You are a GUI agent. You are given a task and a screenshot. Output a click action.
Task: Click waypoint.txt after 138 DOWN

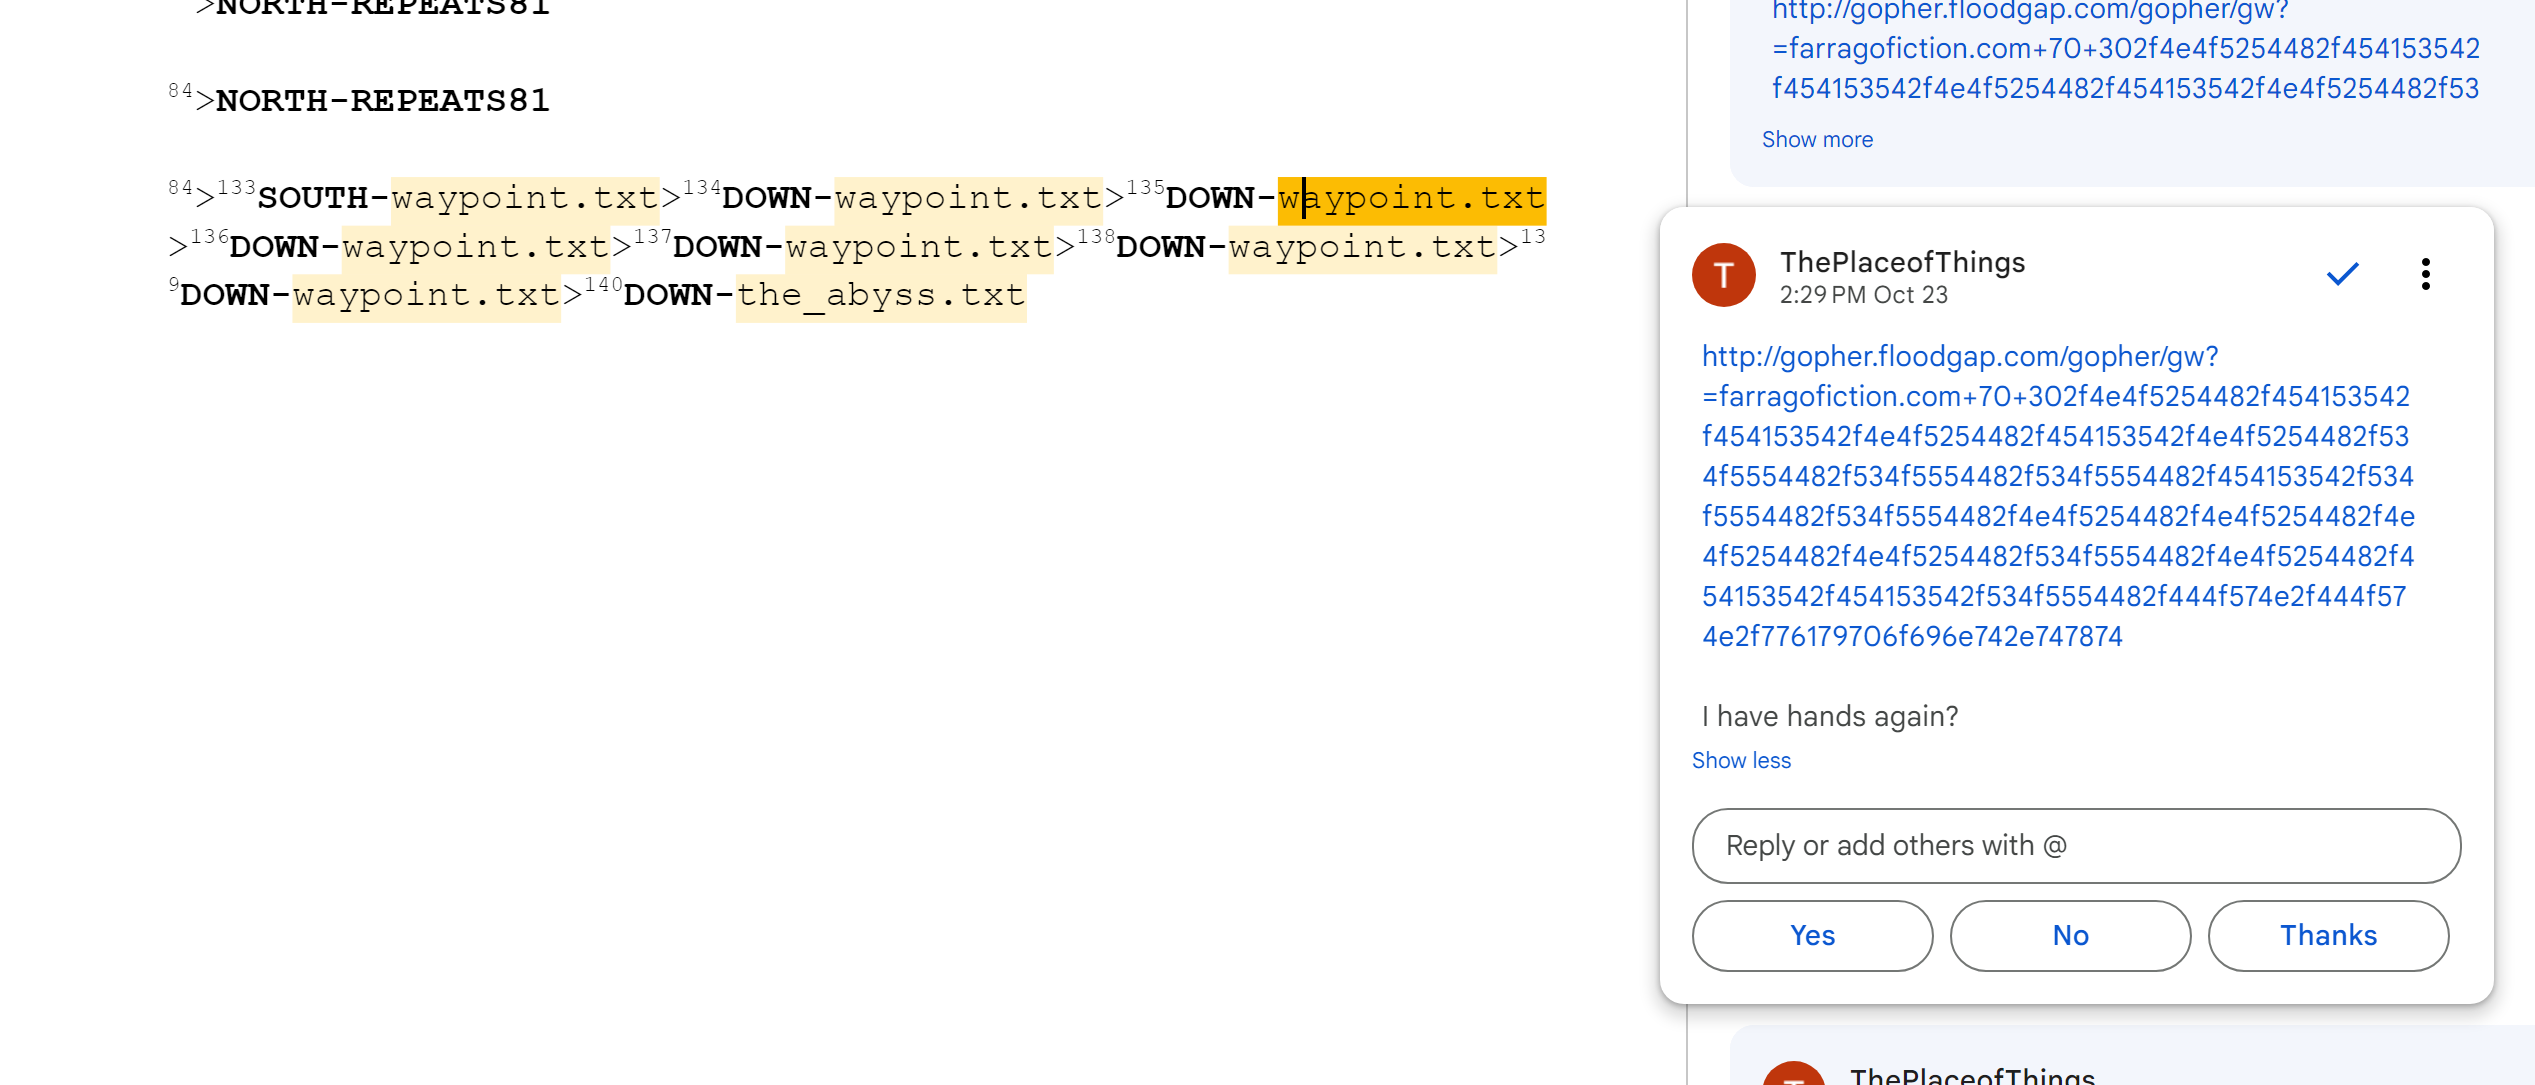[x=1362, y=247]
